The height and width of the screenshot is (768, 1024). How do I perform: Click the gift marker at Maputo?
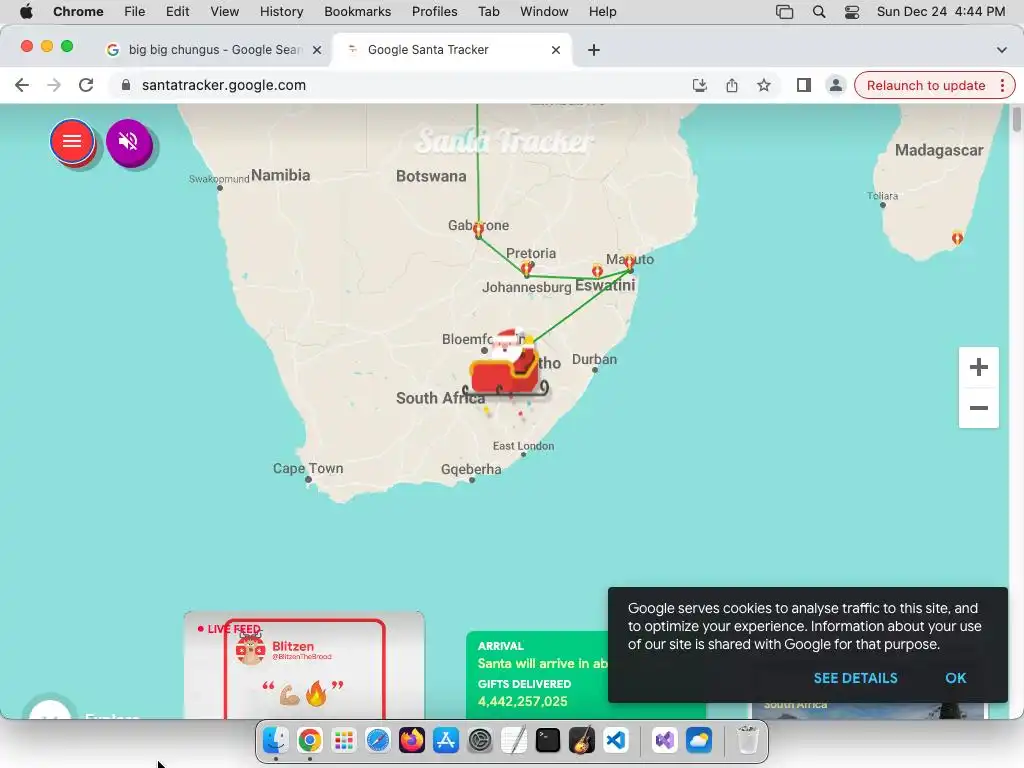(629, 263)
